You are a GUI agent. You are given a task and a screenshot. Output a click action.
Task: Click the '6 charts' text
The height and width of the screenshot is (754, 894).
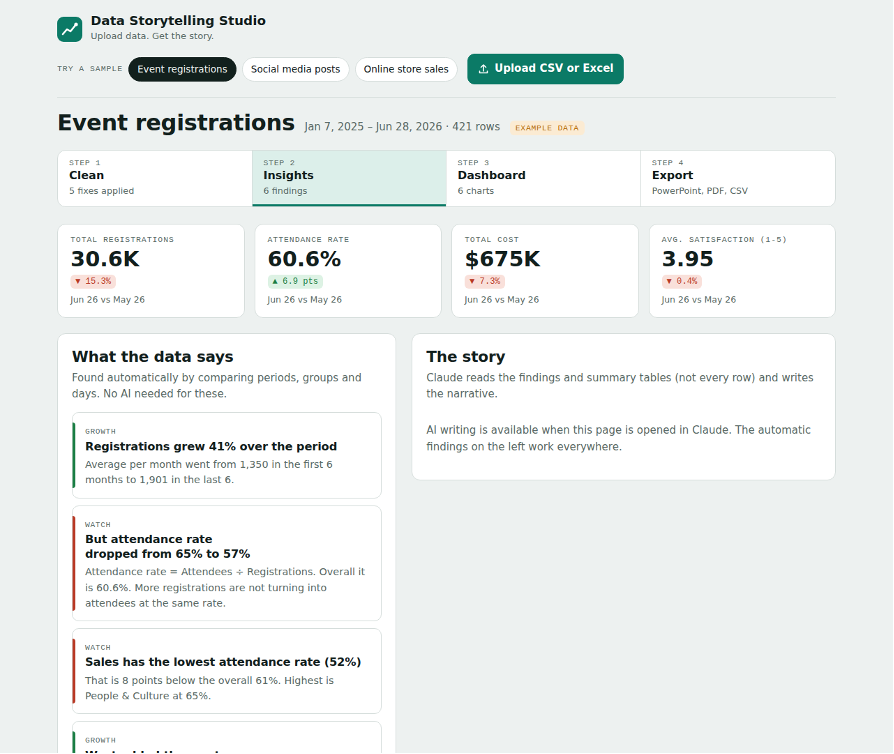(476, 191)
